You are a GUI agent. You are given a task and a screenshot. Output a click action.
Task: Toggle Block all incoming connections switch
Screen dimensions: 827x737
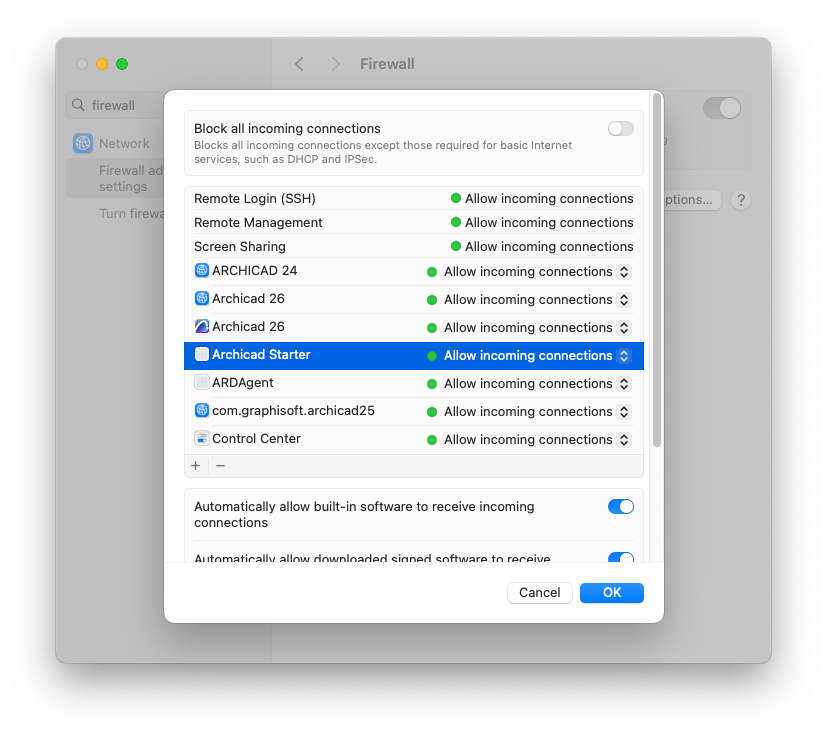621,129
